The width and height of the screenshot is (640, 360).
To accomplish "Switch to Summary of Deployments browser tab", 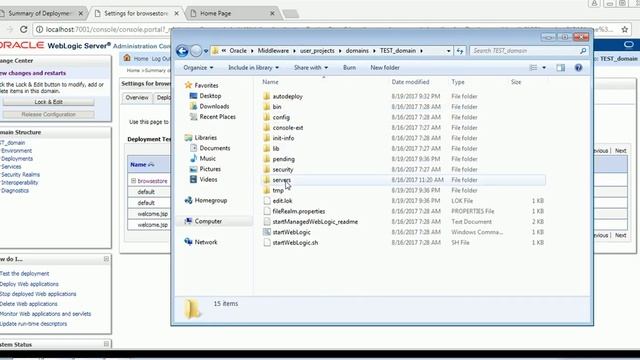I will (39, 13).
